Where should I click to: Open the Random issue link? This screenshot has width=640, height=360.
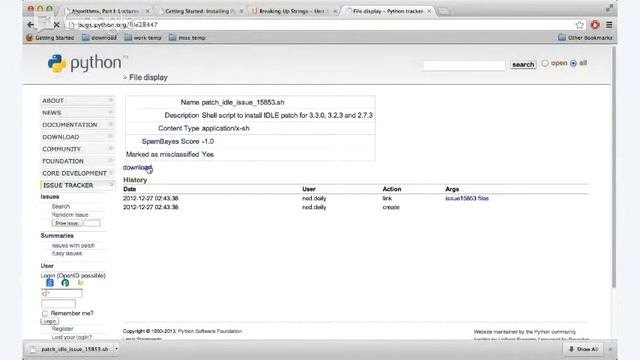70,215
